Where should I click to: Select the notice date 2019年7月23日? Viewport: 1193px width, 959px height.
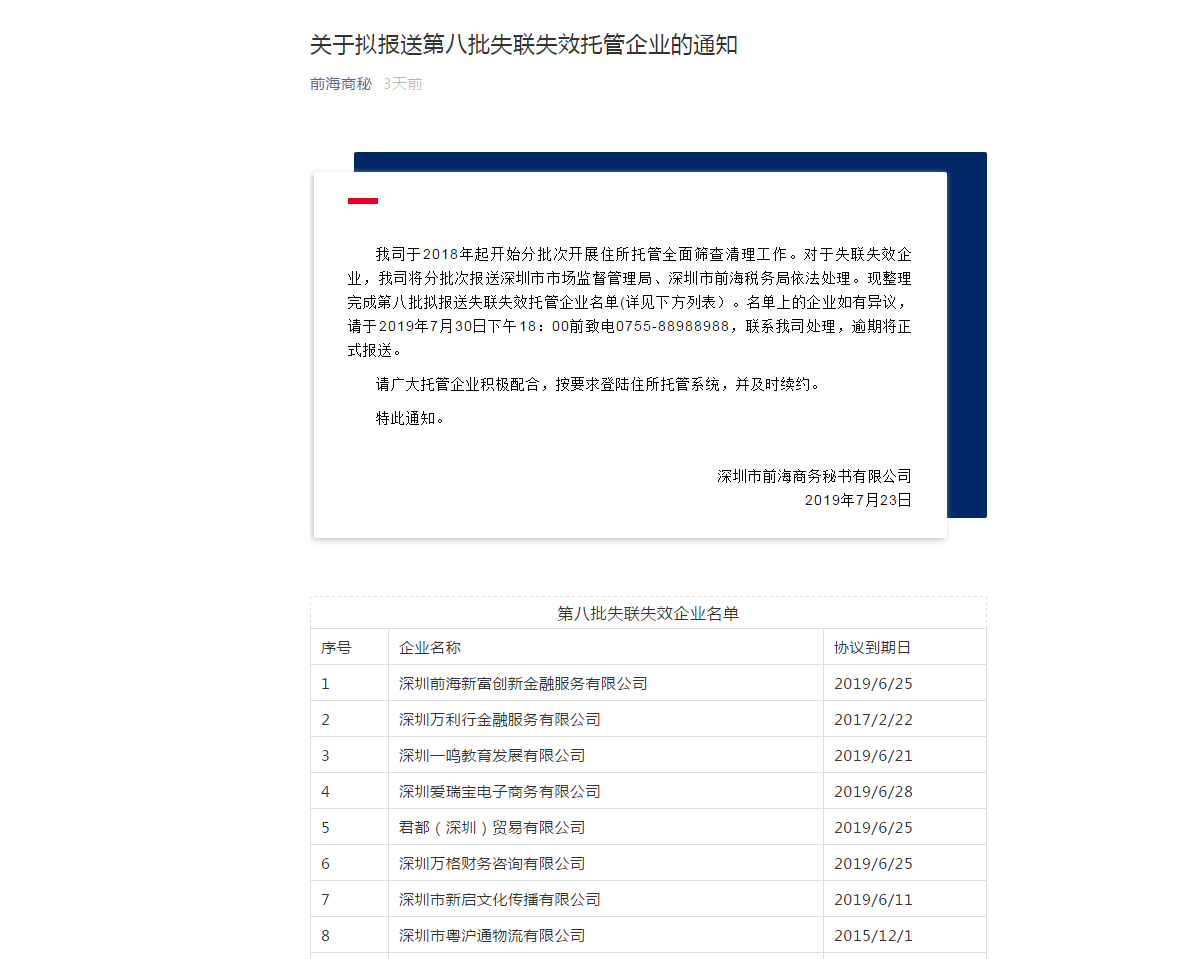click(x=858, y=500)
